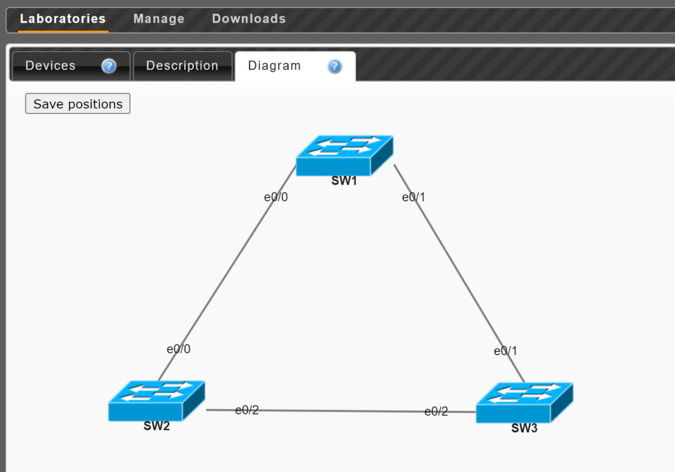Switch to the Description tab
Viewport: 675px width, 472px height.
coord(182,66)
